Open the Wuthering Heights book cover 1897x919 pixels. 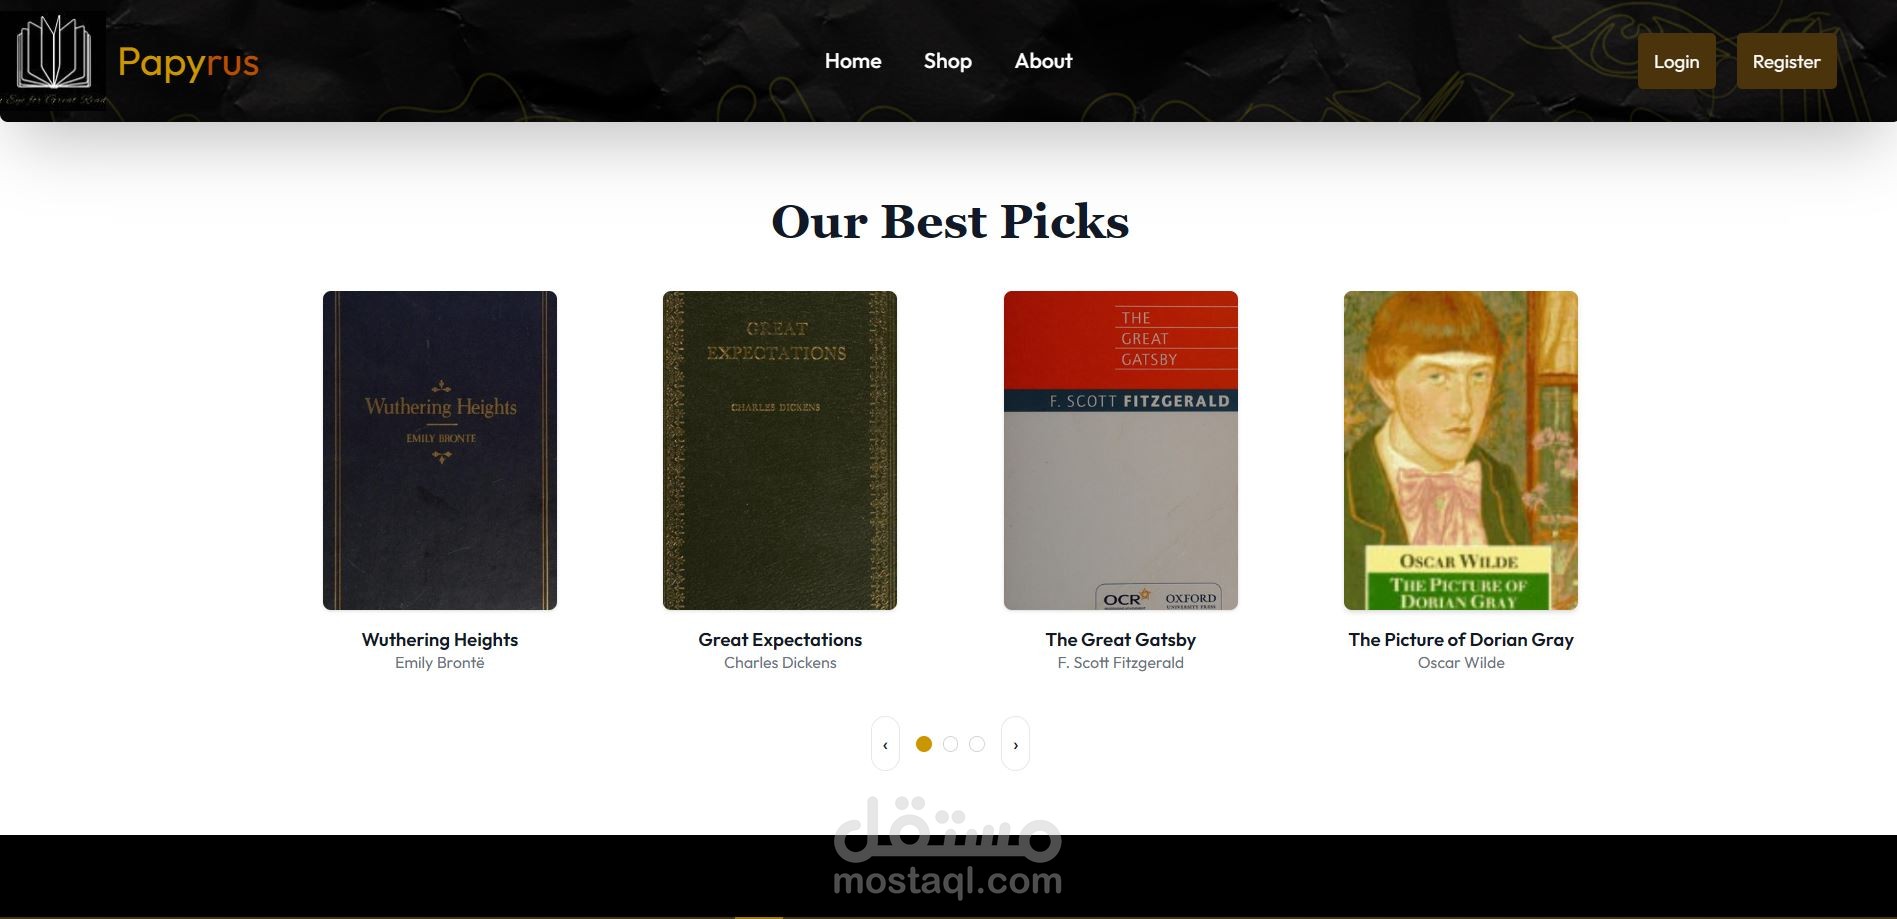pyautogui.click(x=440, y=450)
